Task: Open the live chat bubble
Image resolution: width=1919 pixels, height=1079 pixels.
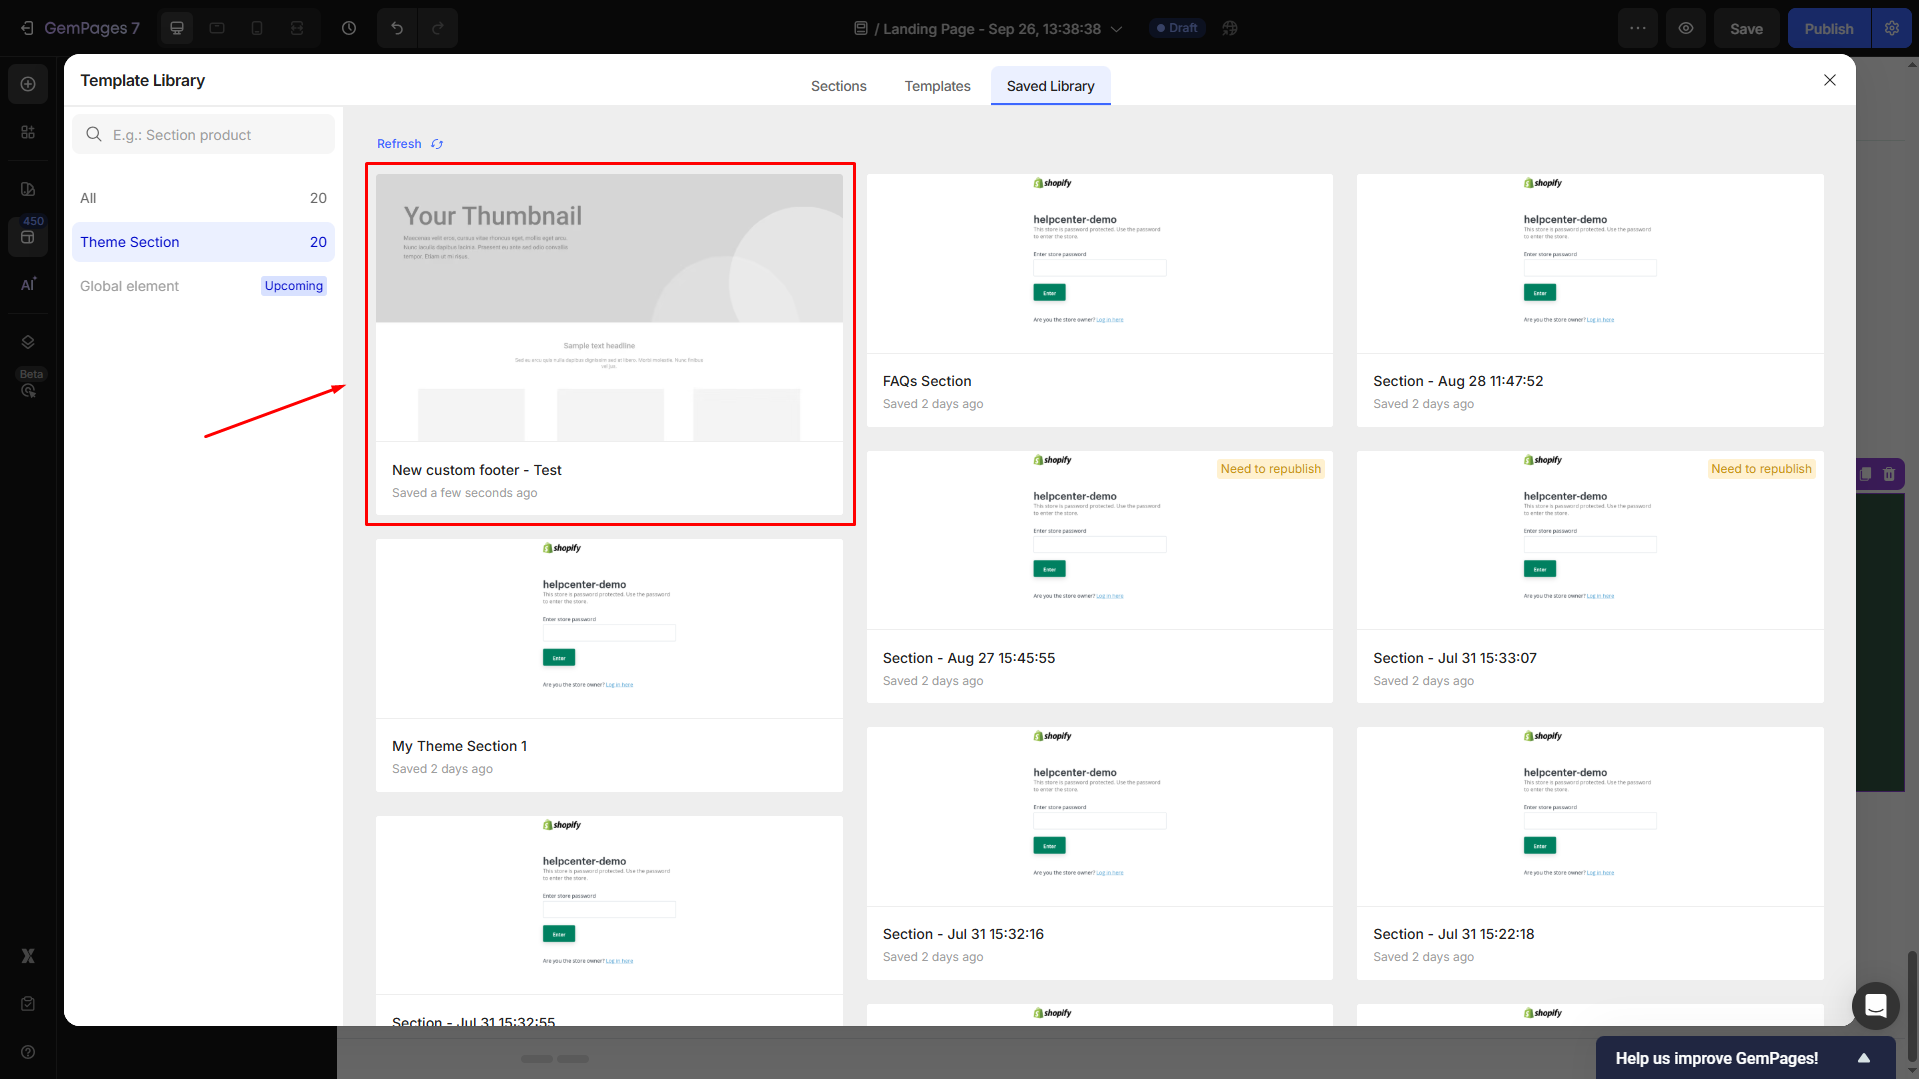Action: click(1875, 1005)
